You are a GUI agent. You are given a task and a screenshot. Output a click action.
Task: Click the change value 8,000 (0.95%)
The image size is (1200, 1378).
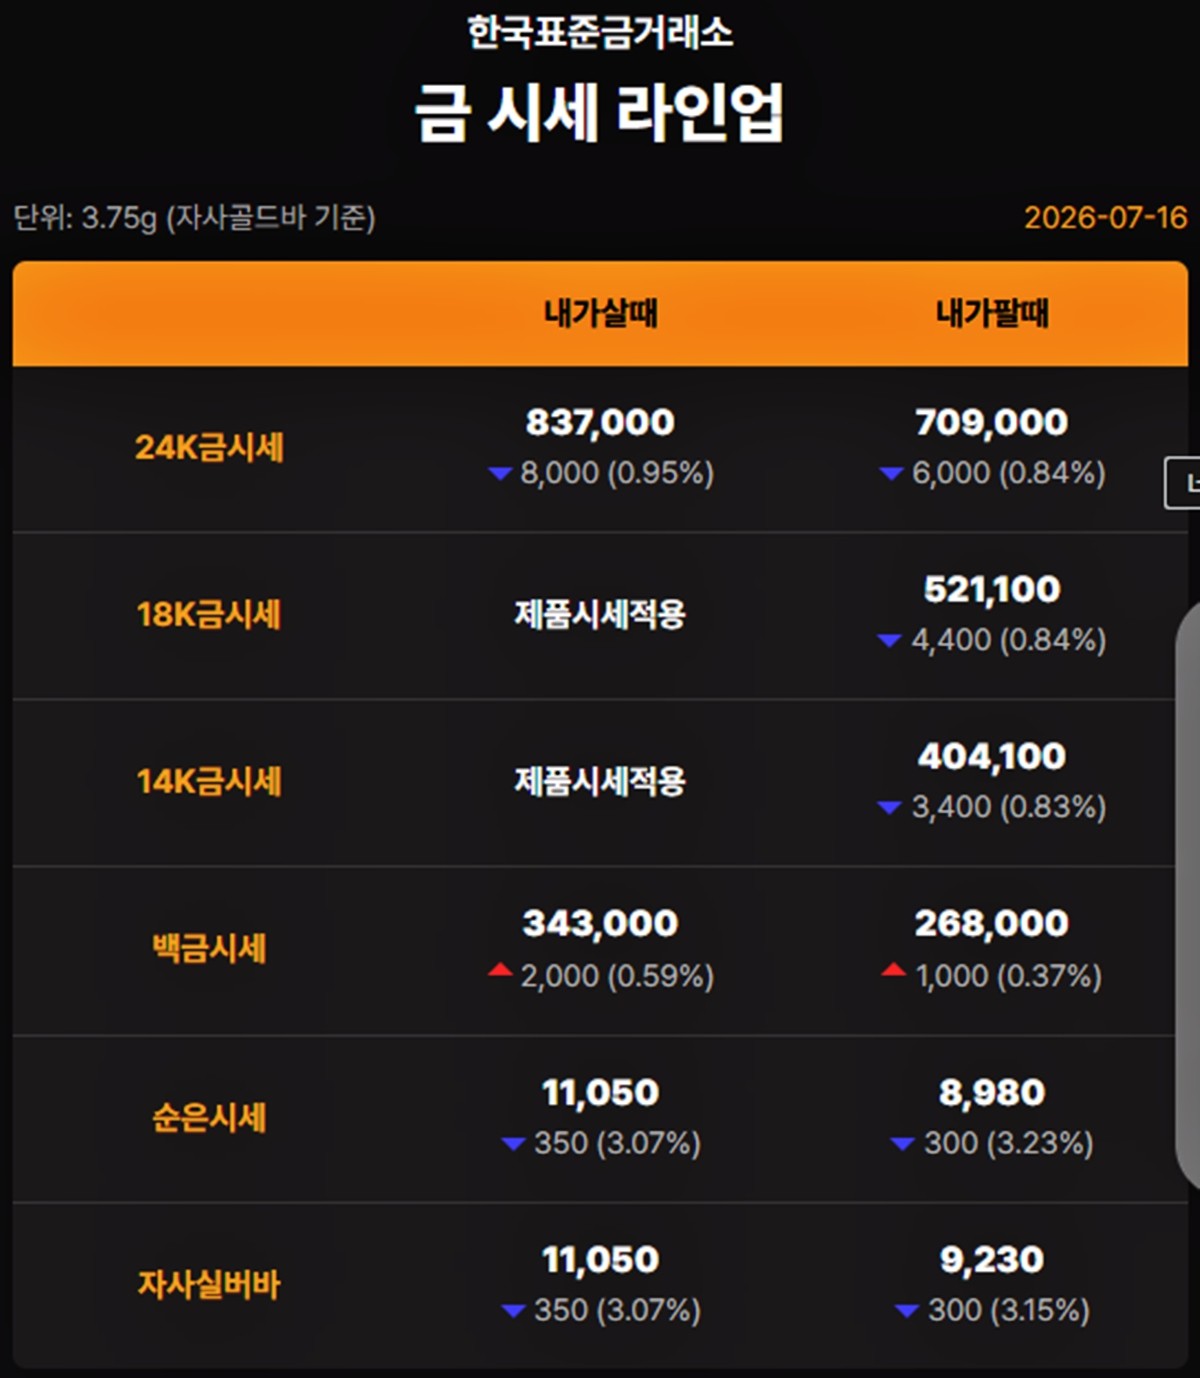(617, 473)
